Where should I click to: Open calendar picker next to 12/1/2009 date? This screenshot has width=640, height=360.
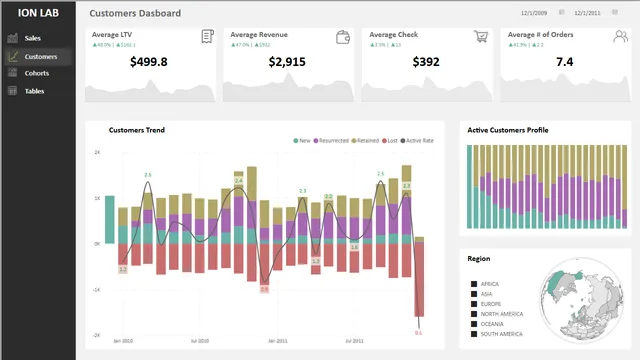pyautogui.click(x=562, y=12)
